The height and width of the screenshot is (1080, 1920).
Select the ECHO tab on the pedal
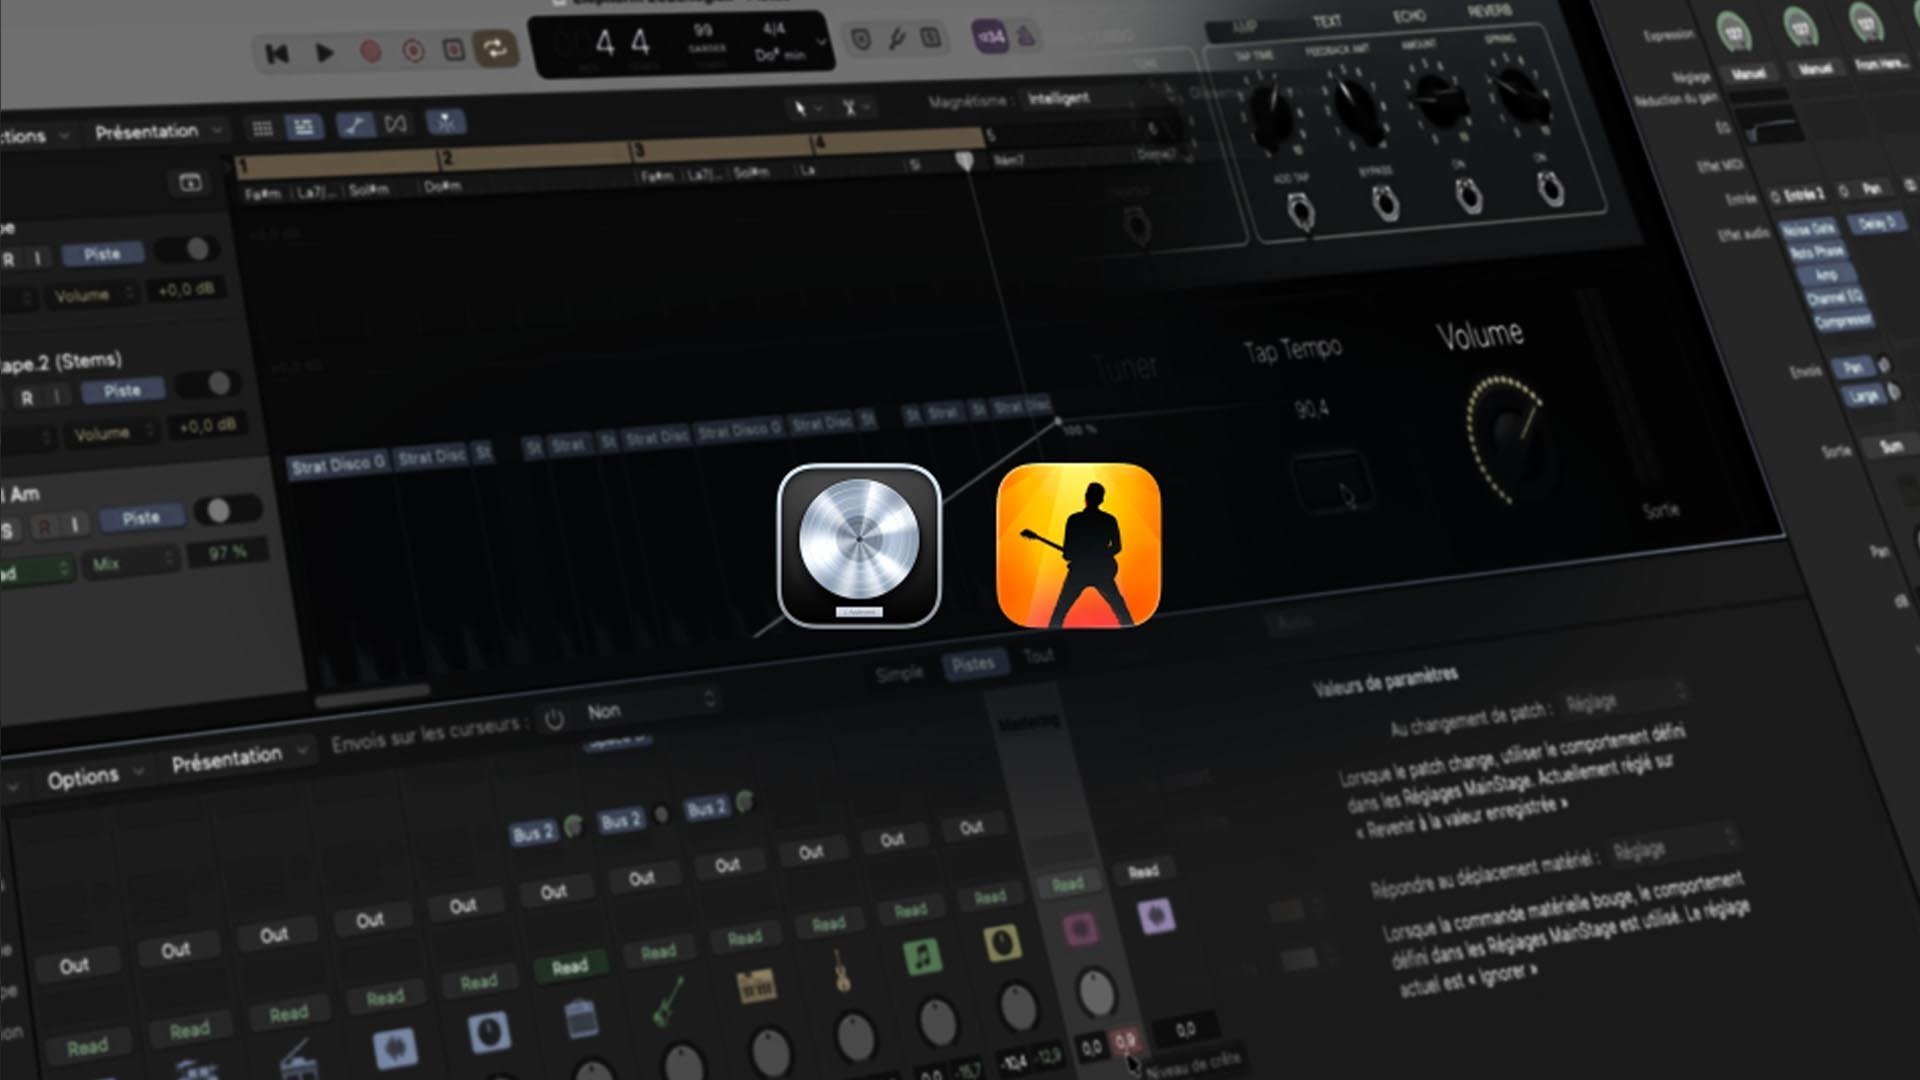(x=1409, y=17)
